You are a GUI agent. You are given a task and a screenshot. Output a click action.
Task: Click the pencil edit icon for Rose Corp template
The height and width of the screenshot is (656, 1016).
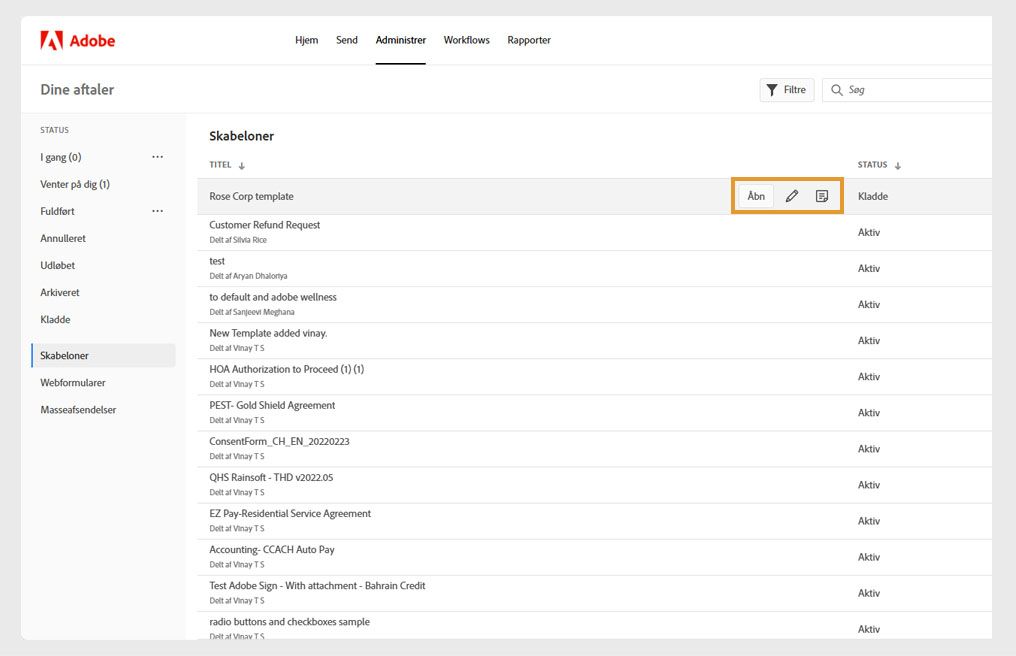point(792,196)
